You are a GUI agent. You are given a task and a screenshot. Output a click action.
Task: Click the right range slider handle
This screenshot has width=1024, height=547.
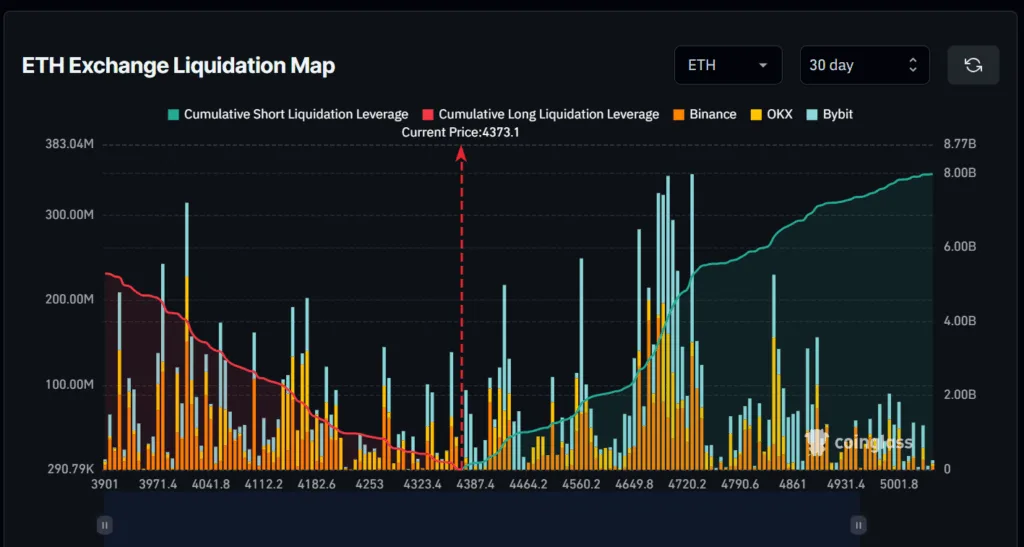click(x=858, y=524)
